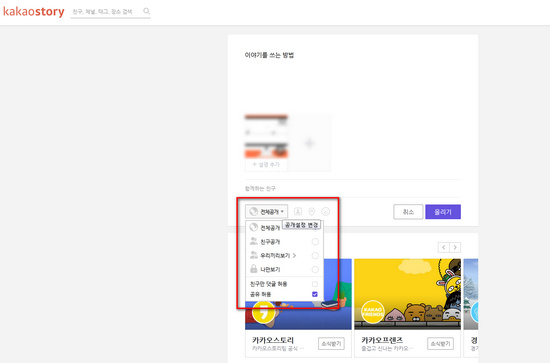Click the tag friends person icon

click(x=298, y=211)
